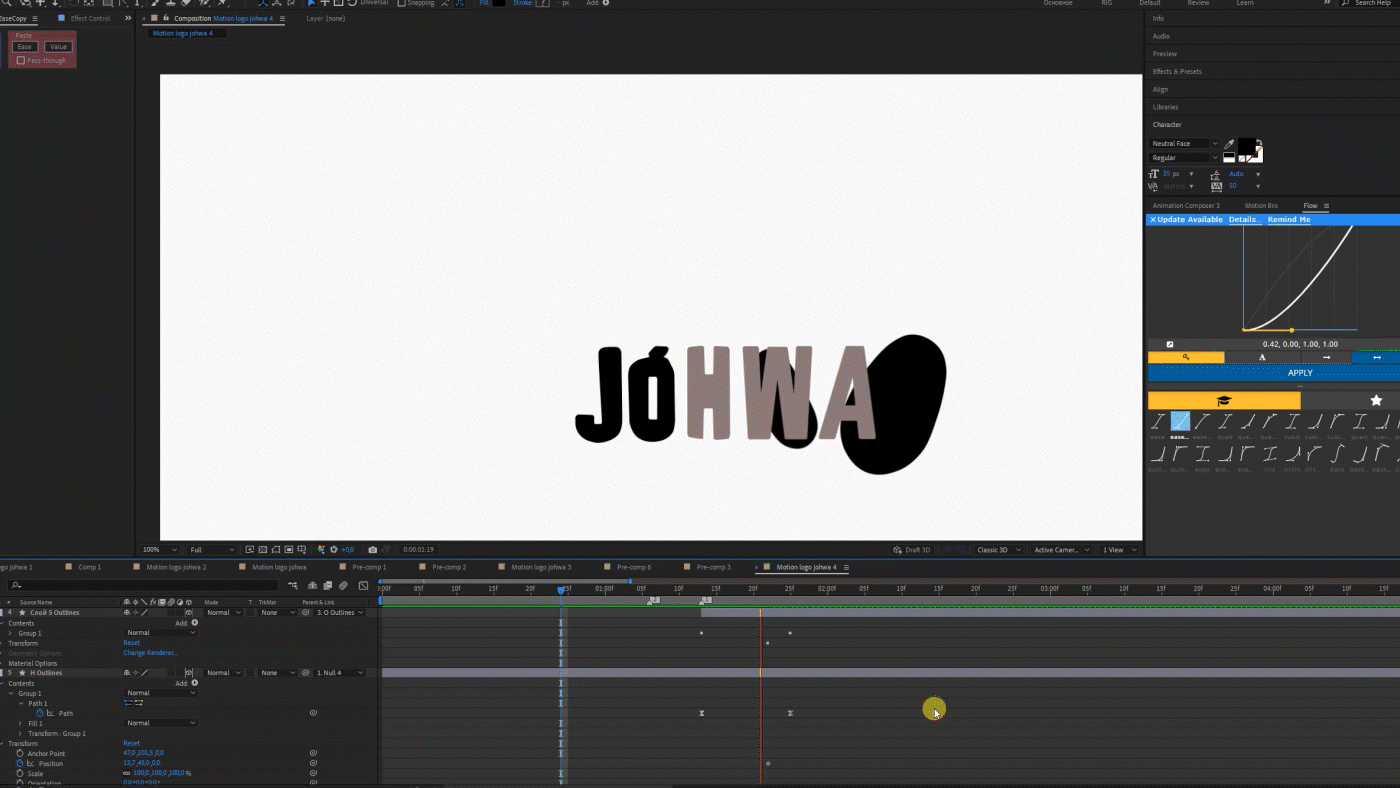
Task: Click the eyedropper in the Character panel
Action: coord(1230,144)
